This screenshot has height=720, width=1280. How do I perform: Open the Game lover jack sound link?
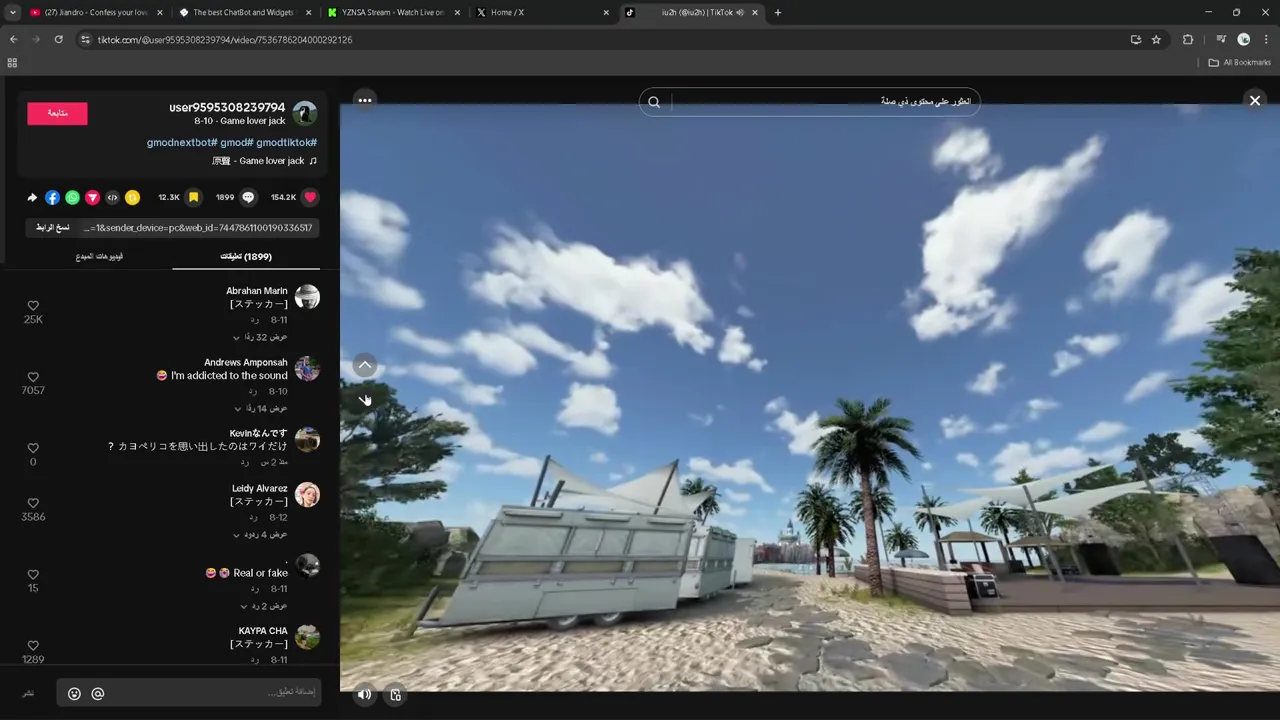tap(264, 161)
